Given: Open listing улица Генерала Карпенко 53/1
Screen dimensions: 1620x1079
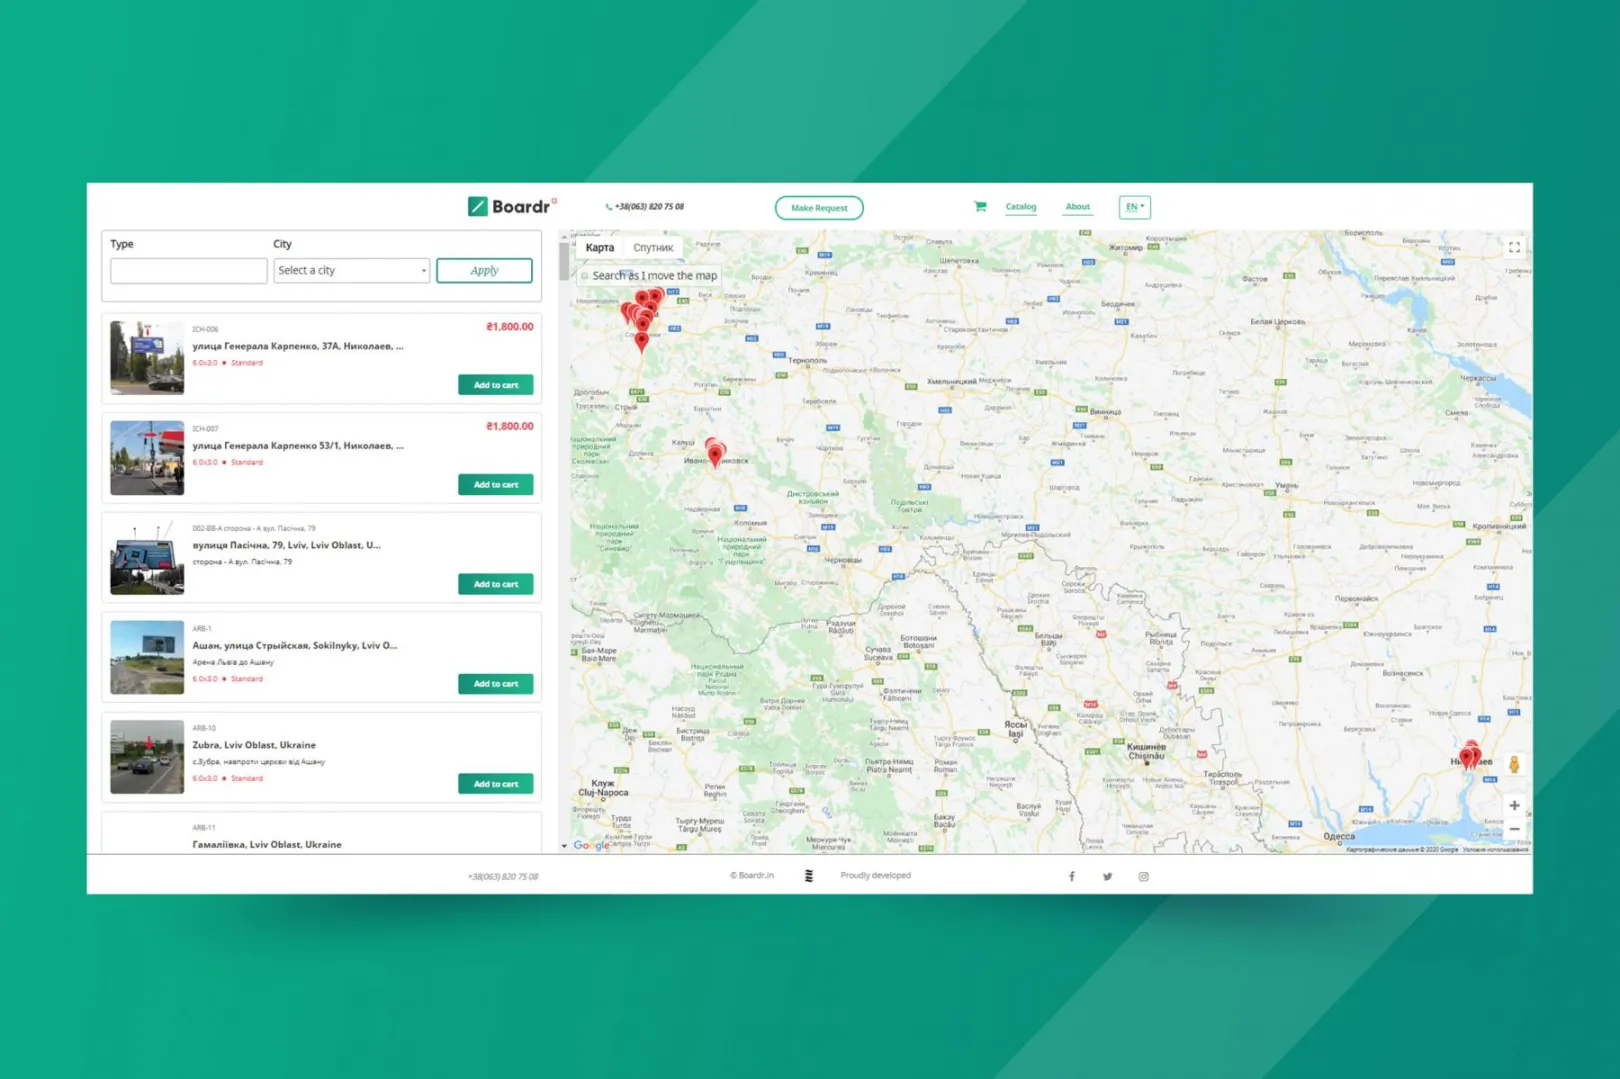Looking at the screenshot, I should point(298,445).
